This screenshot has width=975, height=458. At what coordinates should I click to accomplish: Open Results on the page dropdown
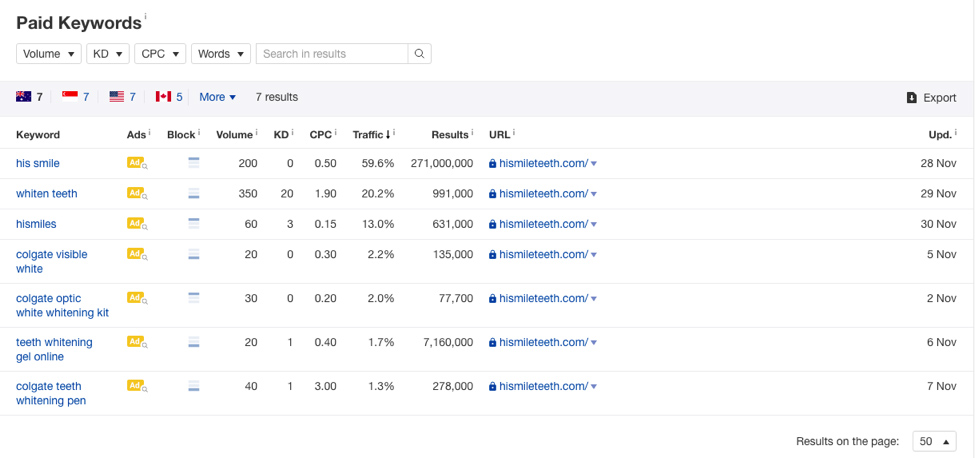tap(934, 441)
